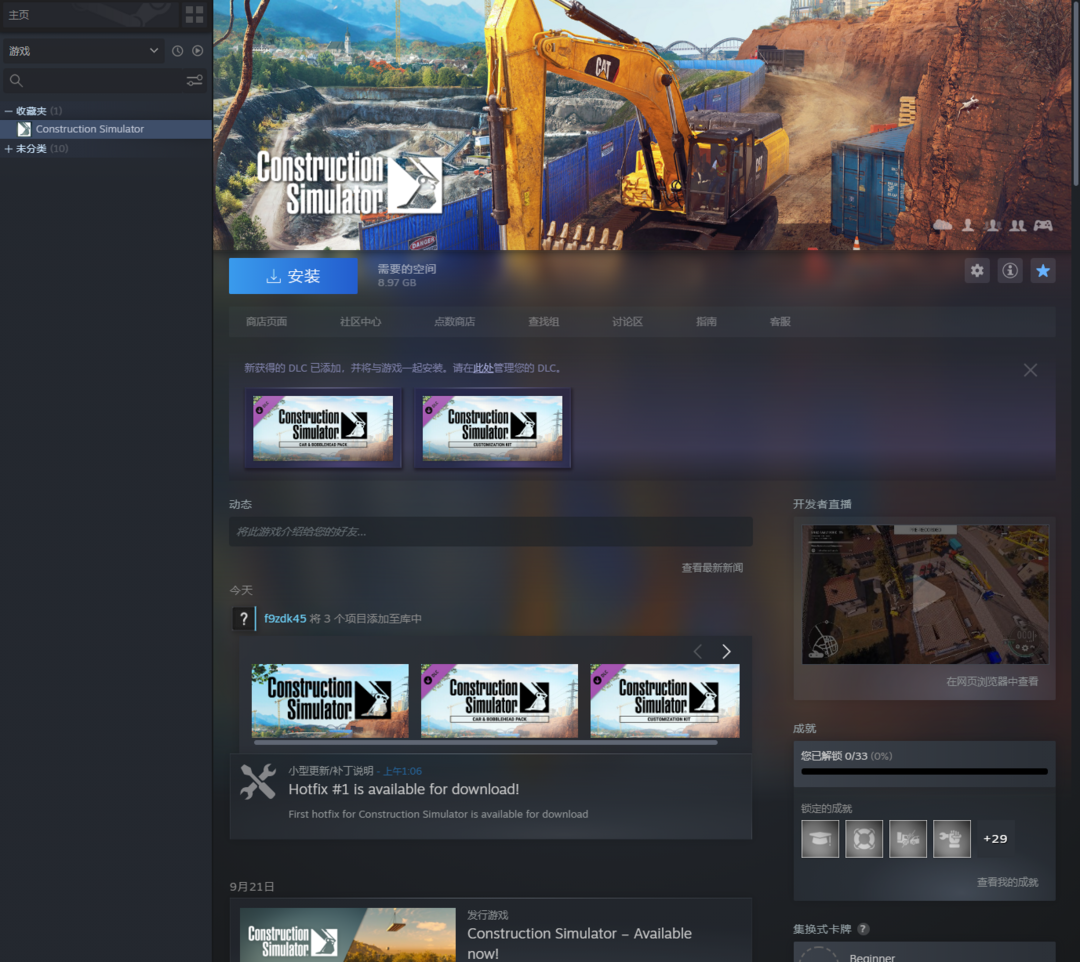This screenshot has height=962, width=1080.
Task: Click the trading cards help question mark
Action: point(863,929)
